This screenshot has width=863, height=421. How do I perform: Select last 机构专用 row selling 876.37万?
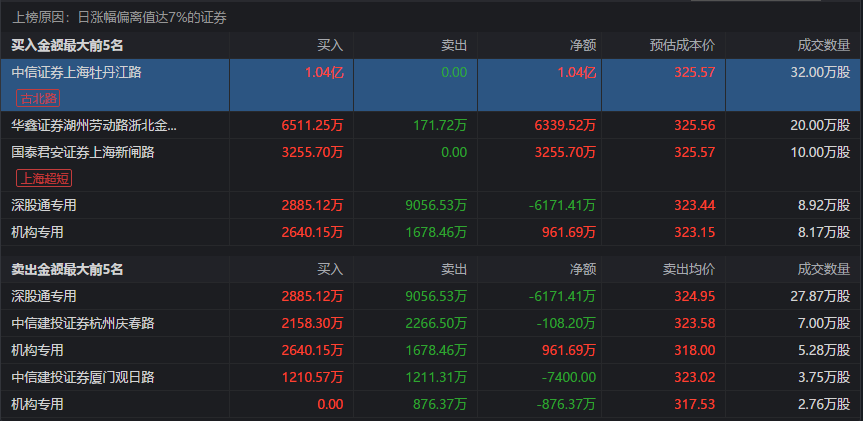tap(432, 404)
